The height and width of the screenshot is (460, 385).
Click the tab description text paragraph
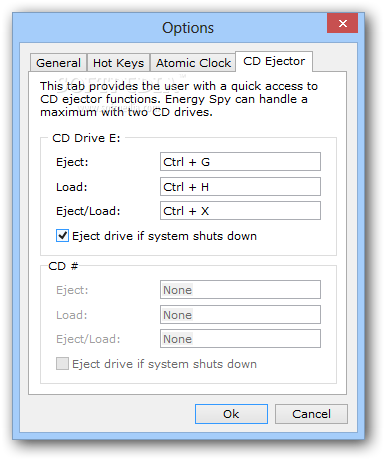179,99
